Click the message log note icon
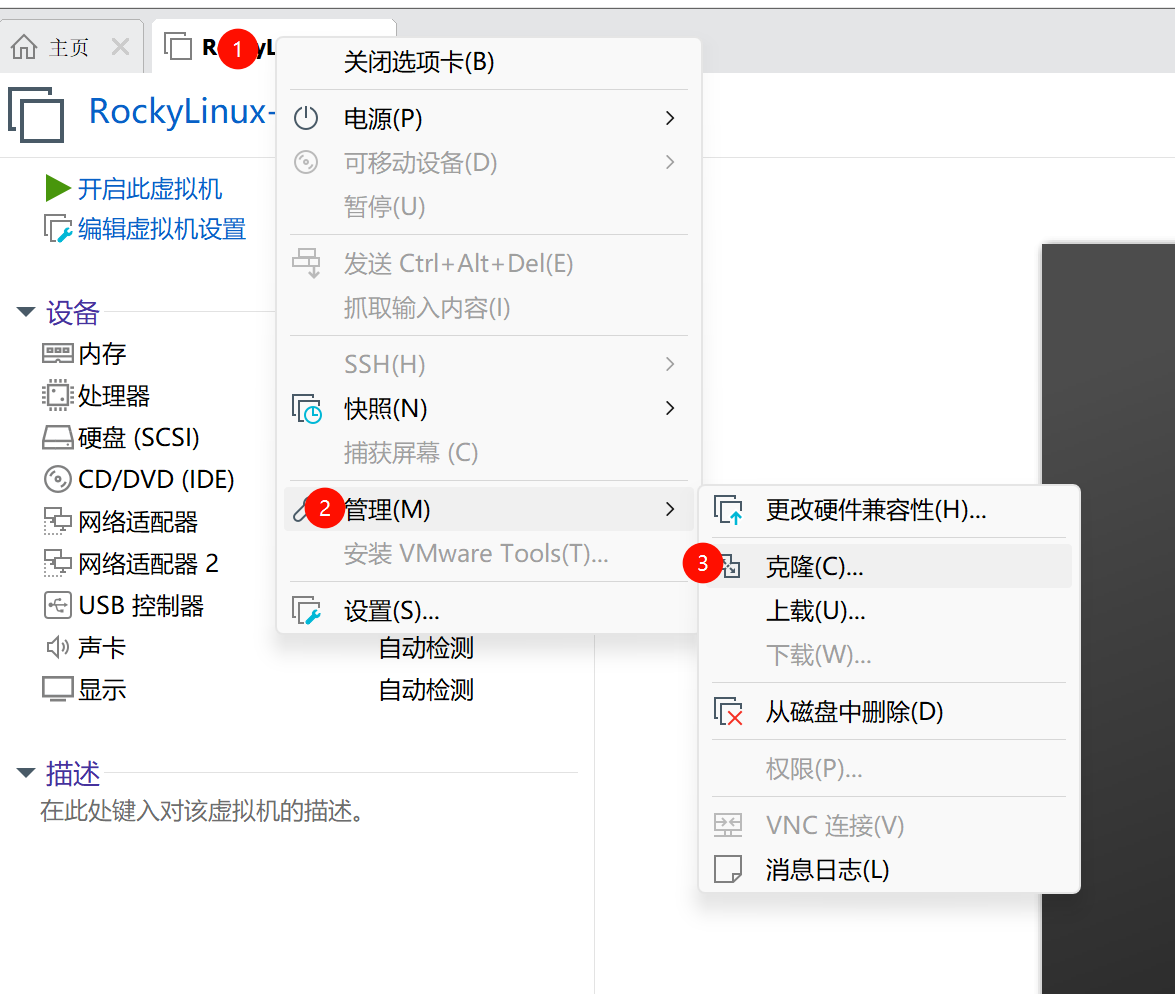This screenshot has width=1175, height=994. click(728, 870)
